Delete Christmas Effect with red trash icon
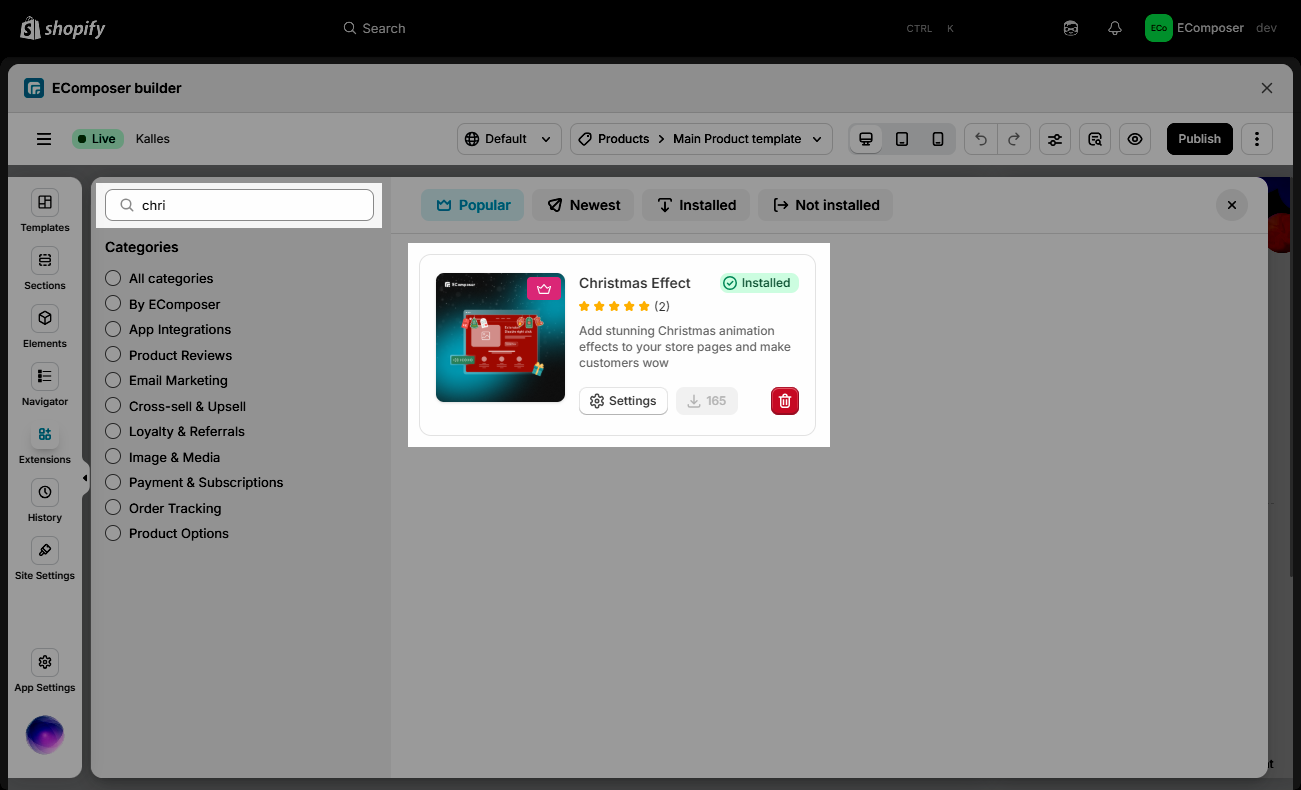1301x790 pixels. click(785, 401)
